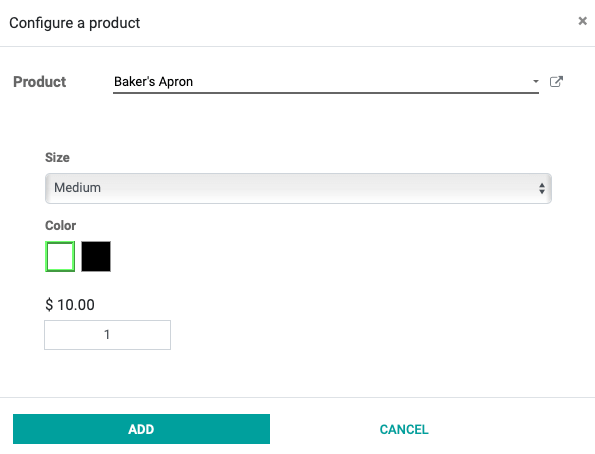The width and height of the screenshot is (595, 454).
Task: Click the Medium text in the Size selector
Action: (x=77, y=188)
